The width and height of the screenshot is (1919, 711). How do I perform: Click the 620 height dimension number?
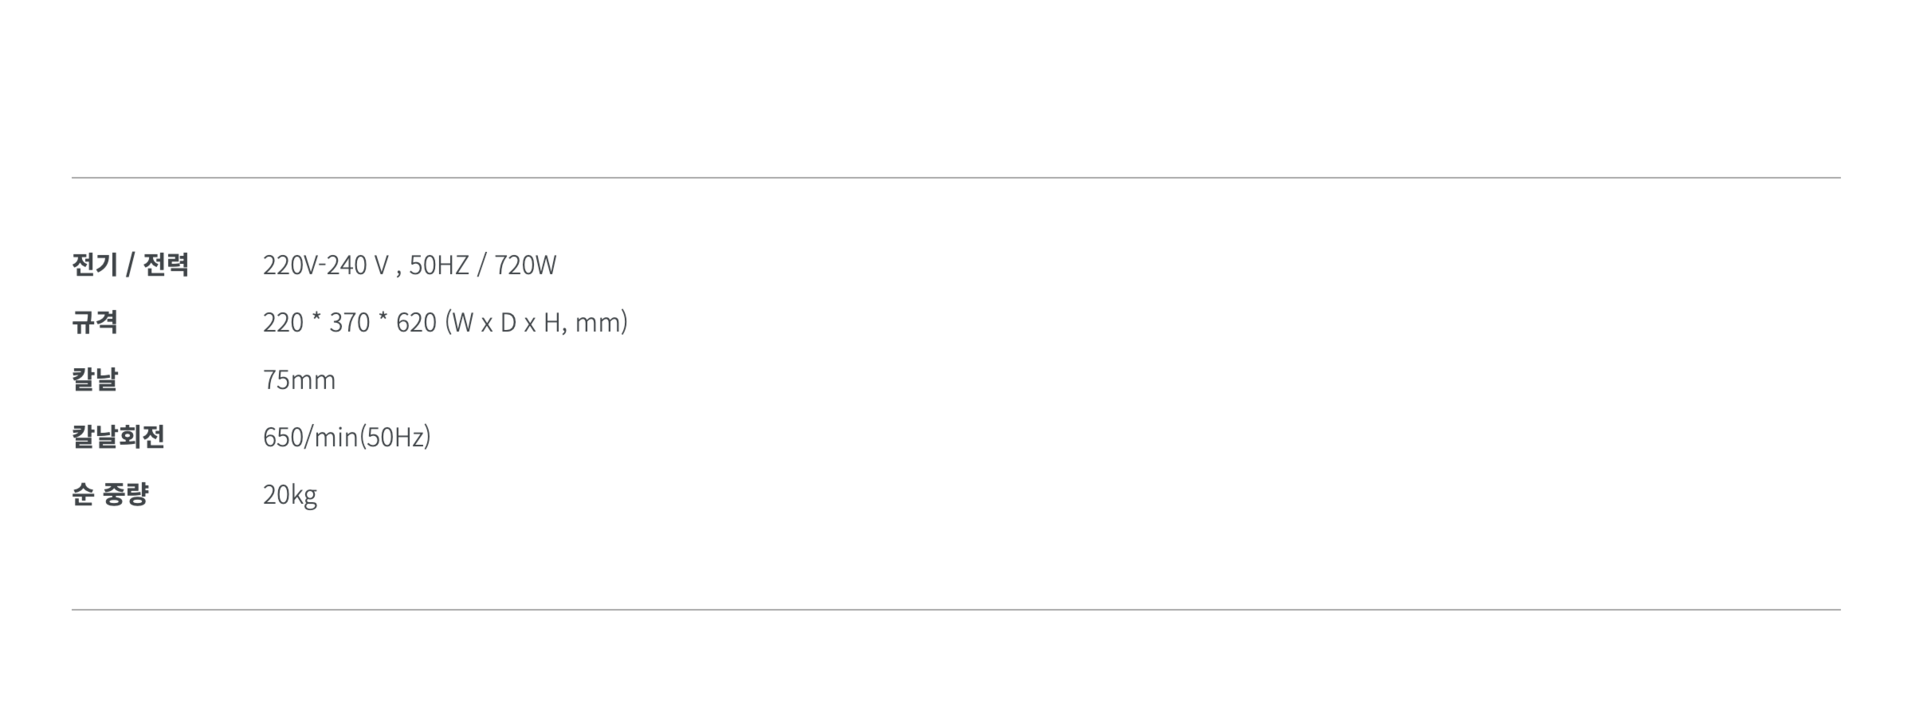pos(416,322)
